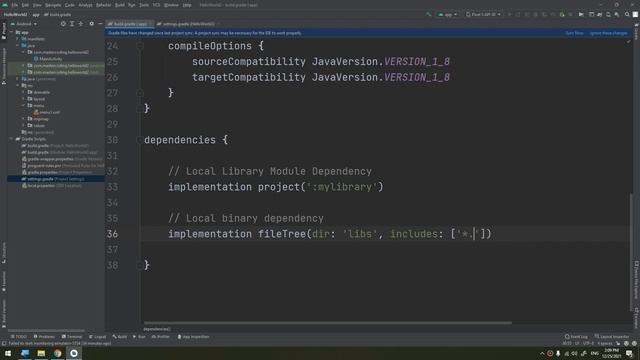The width and height of the screenshot is (640, 360).
Task: Show hidden tray icons chevron
Action: coord(542,353)
